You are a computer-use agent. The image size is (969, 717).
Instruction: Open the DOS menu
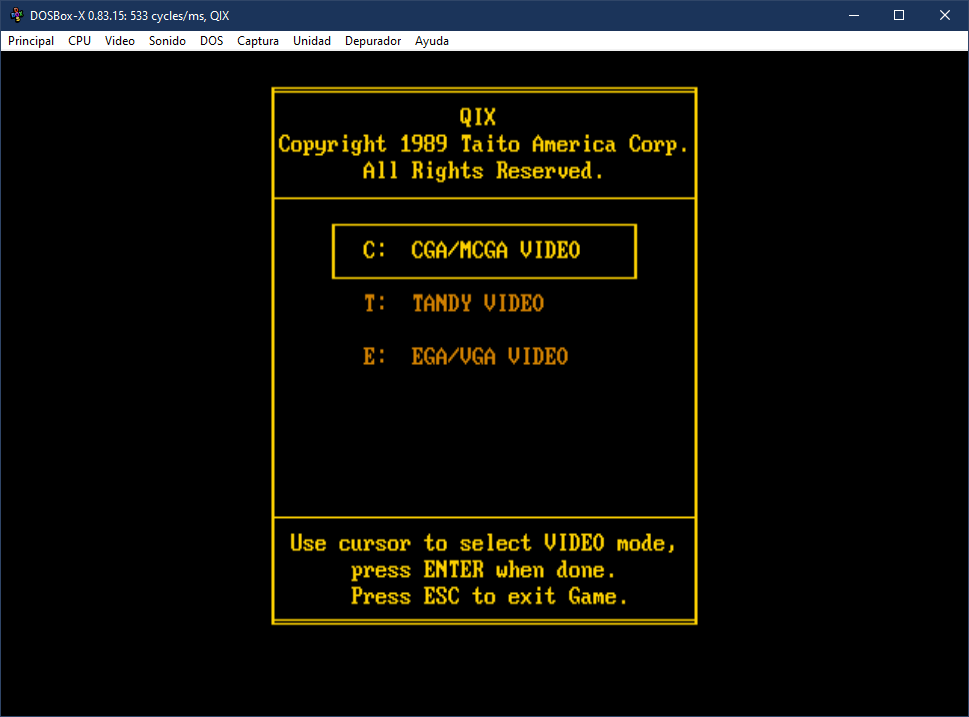pos(211,41)
